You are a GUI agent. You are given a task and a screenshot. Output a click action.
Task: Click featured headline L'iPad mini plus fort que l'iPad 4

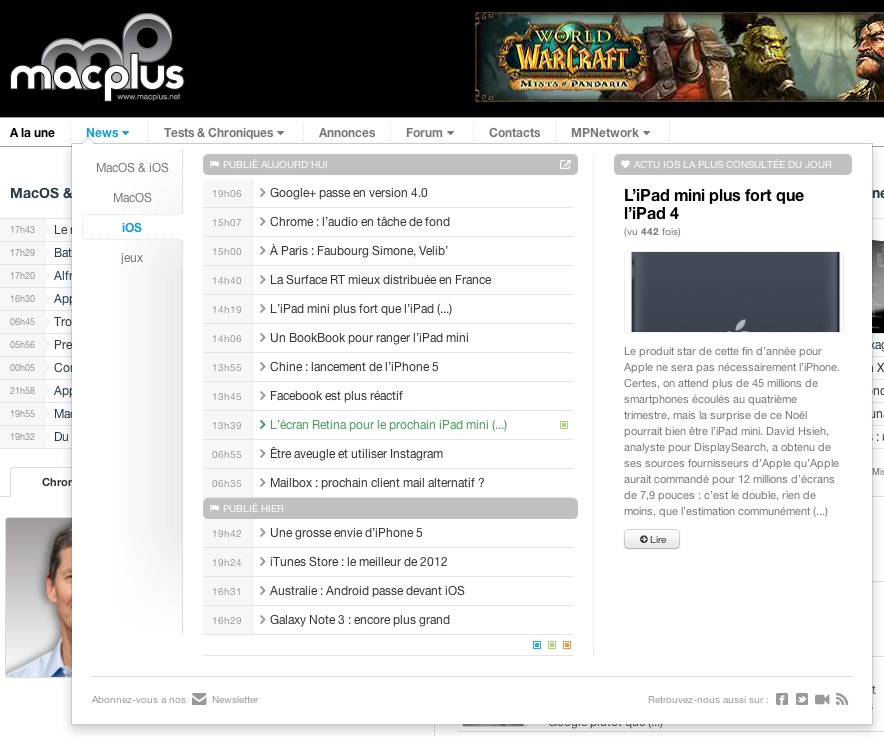[714, 204]
